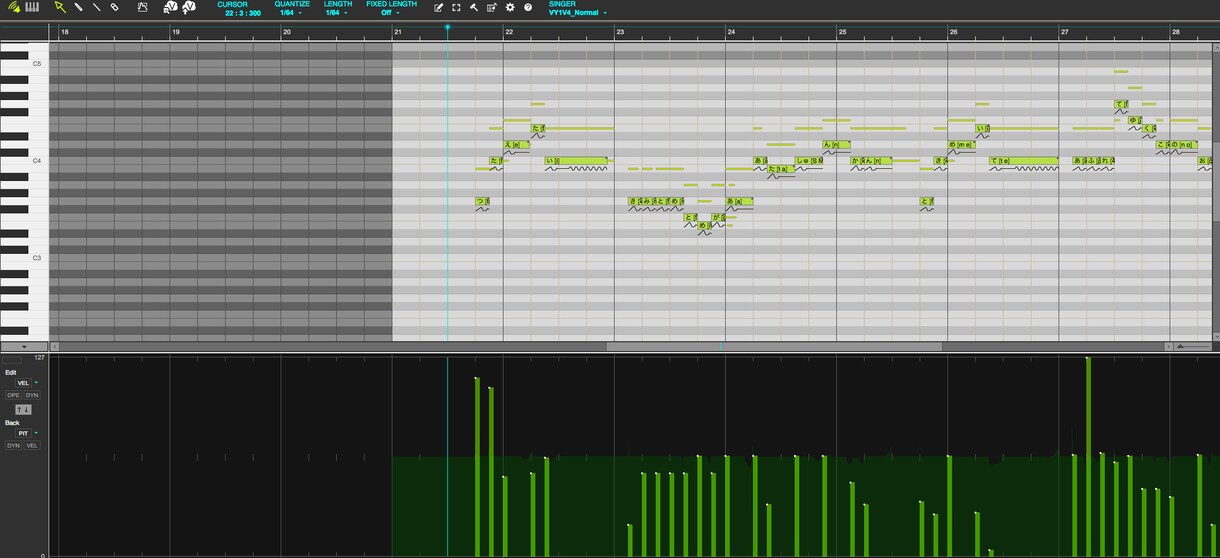Viewport: 1220px width, 558px height.
Task: Expand the dropdown below the piano keys
Action: coord(24,346)
